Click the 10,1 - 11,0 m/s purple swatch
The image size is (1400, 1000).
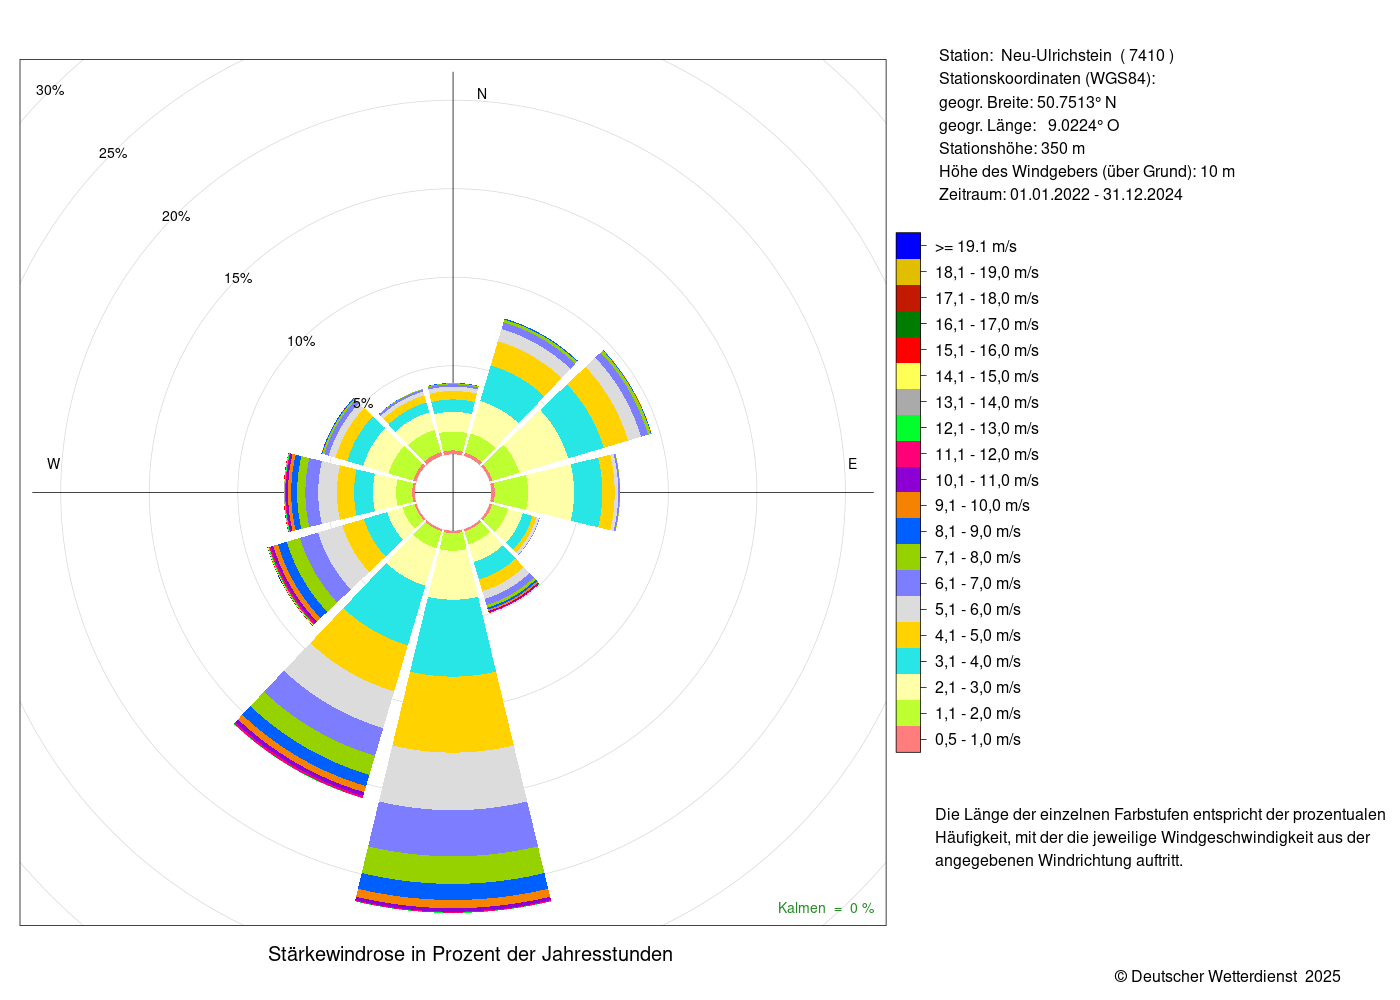(908, 480)
